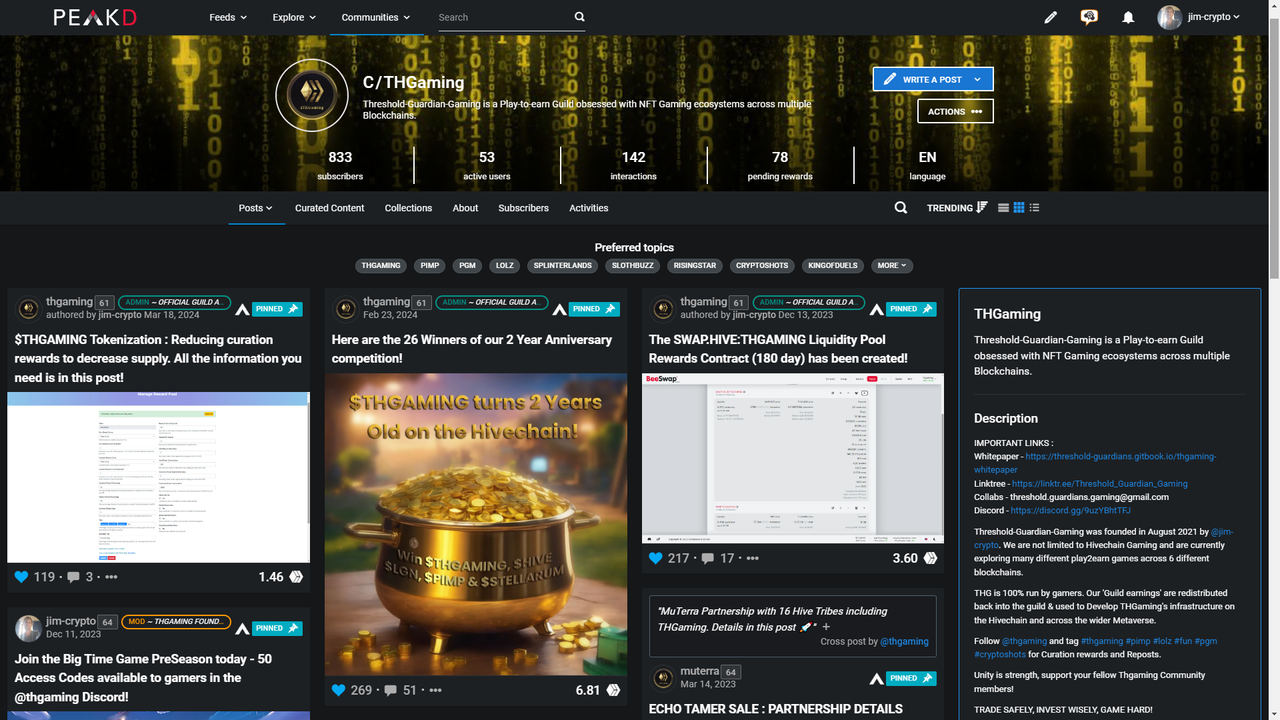Click the muterra author avatar
1280x720 pixels.
coord(663,678)
